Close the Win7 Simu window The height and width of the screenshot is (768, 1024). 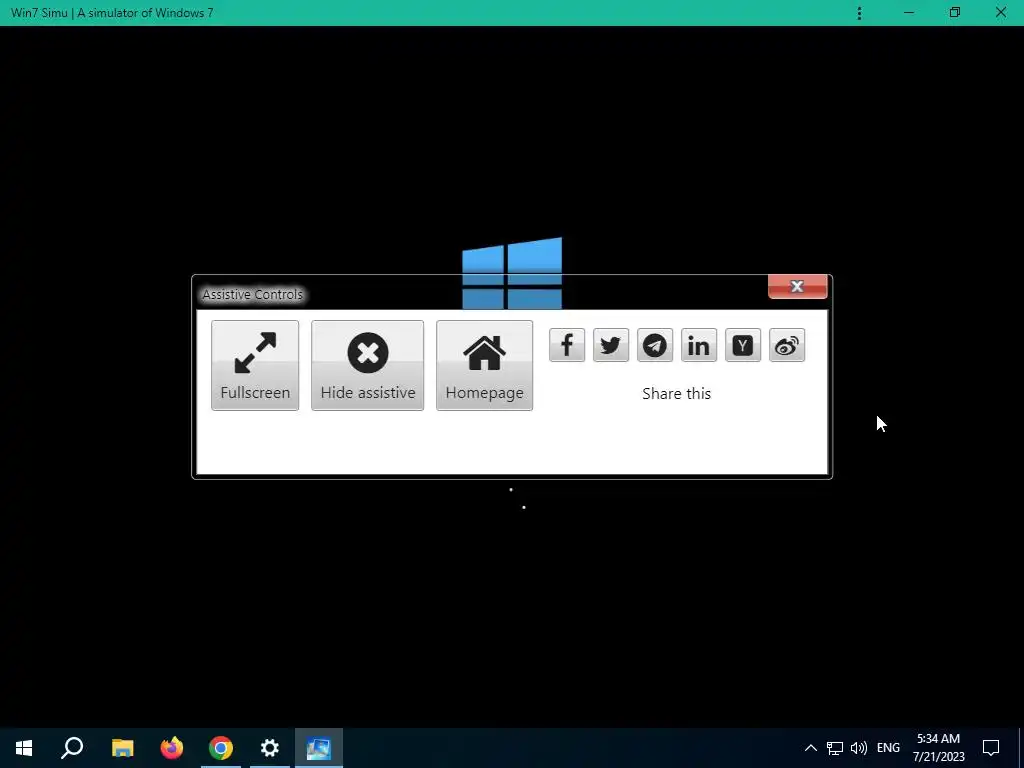tap(1000, 13)
